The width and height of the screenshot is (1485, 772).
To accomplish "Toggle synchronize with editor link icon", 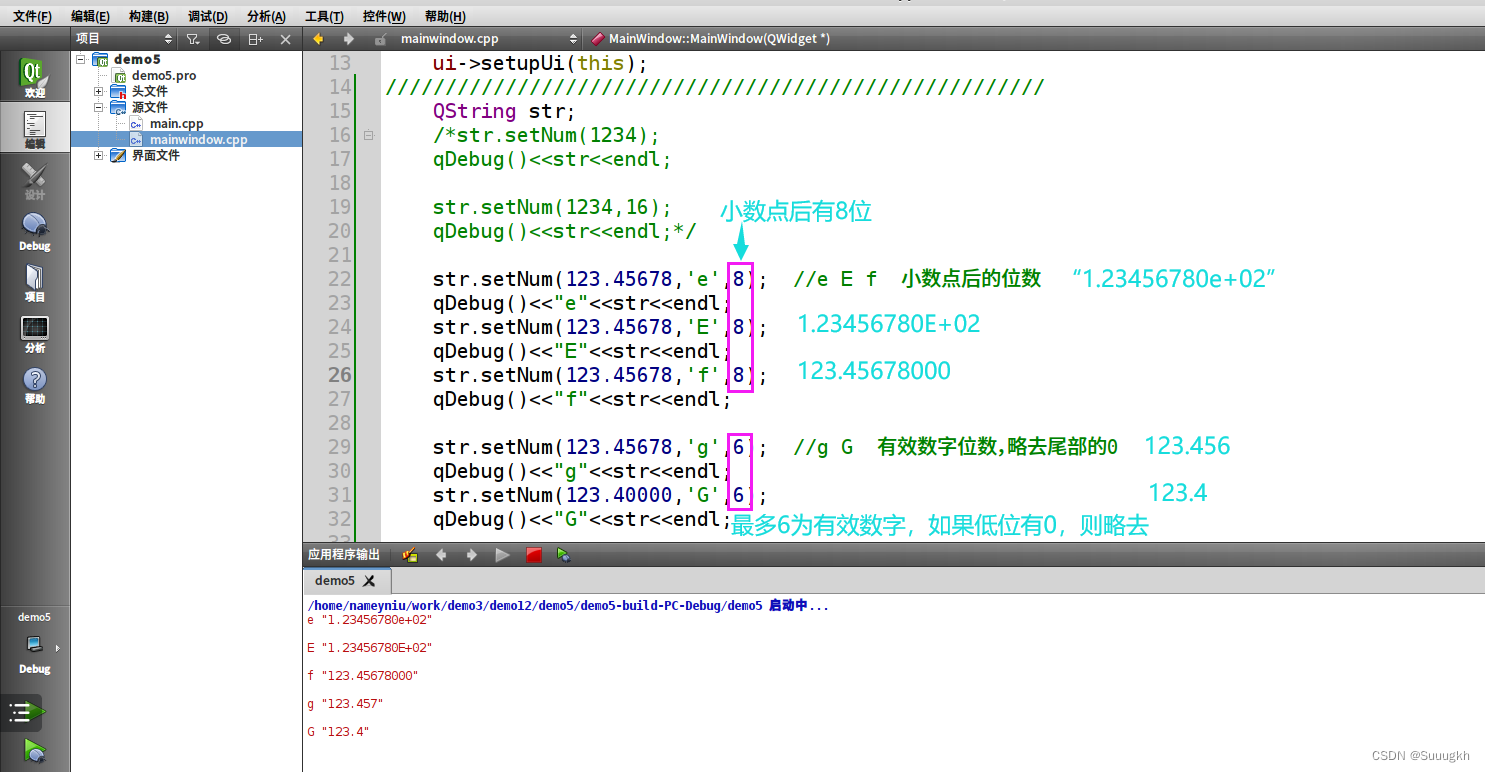I will [224, 39].
